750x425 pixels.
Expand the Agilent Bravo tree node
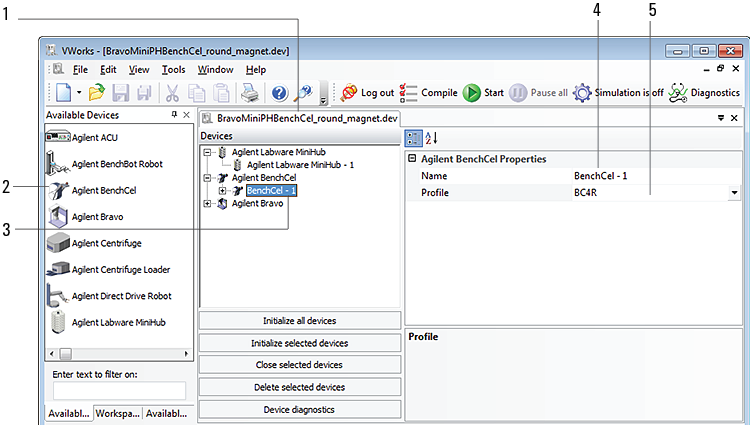(x=208, y=204)
